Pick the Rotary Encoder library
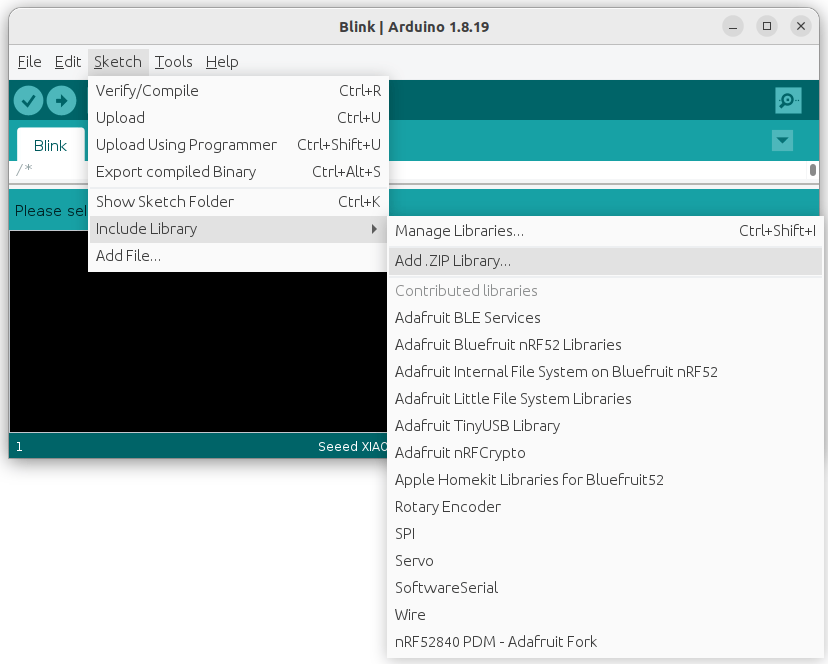Image resolution: width=828 pixels, height=664 pixels. coord(447,507)
